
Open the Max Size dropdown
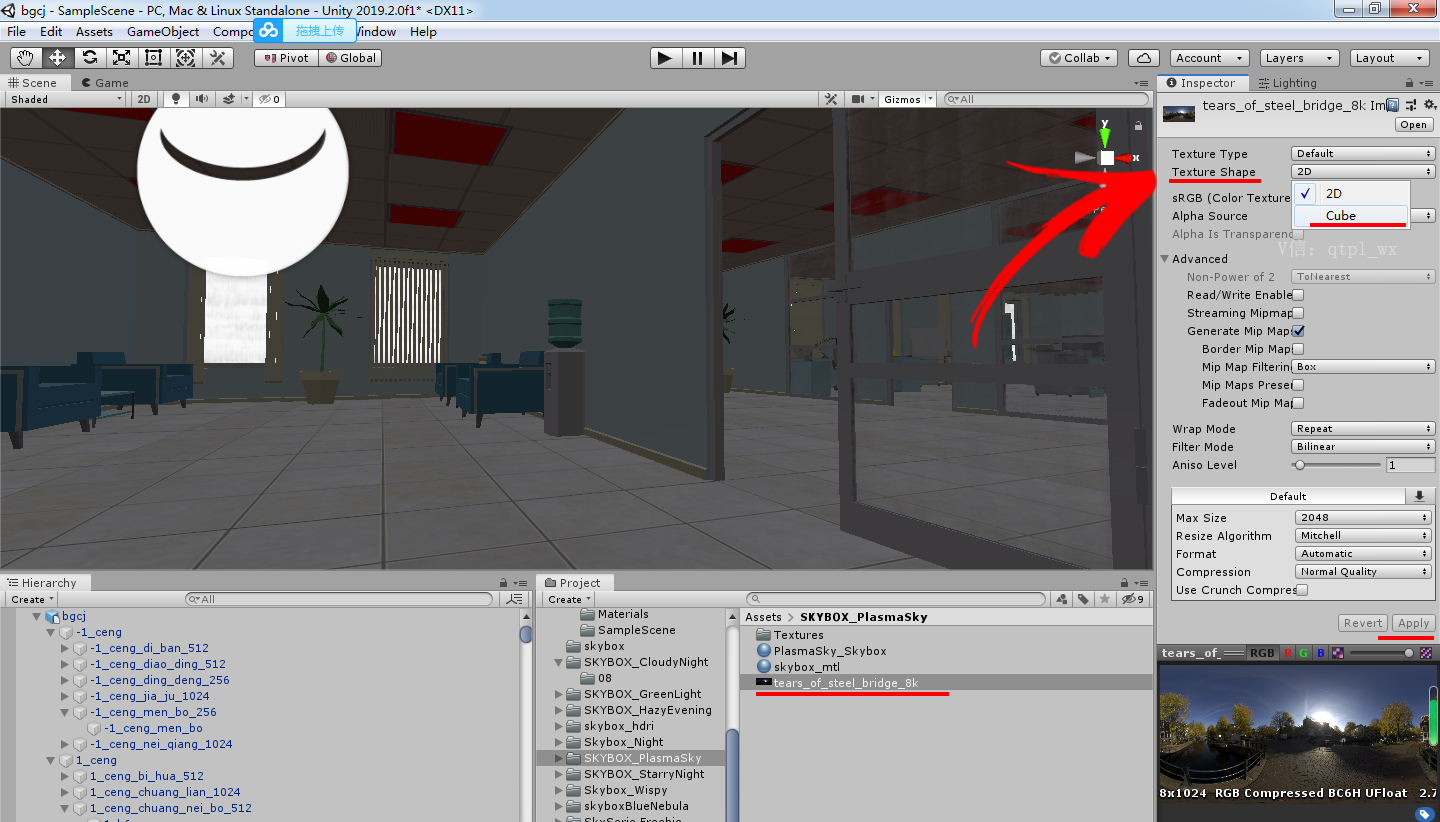[1363, 518]
